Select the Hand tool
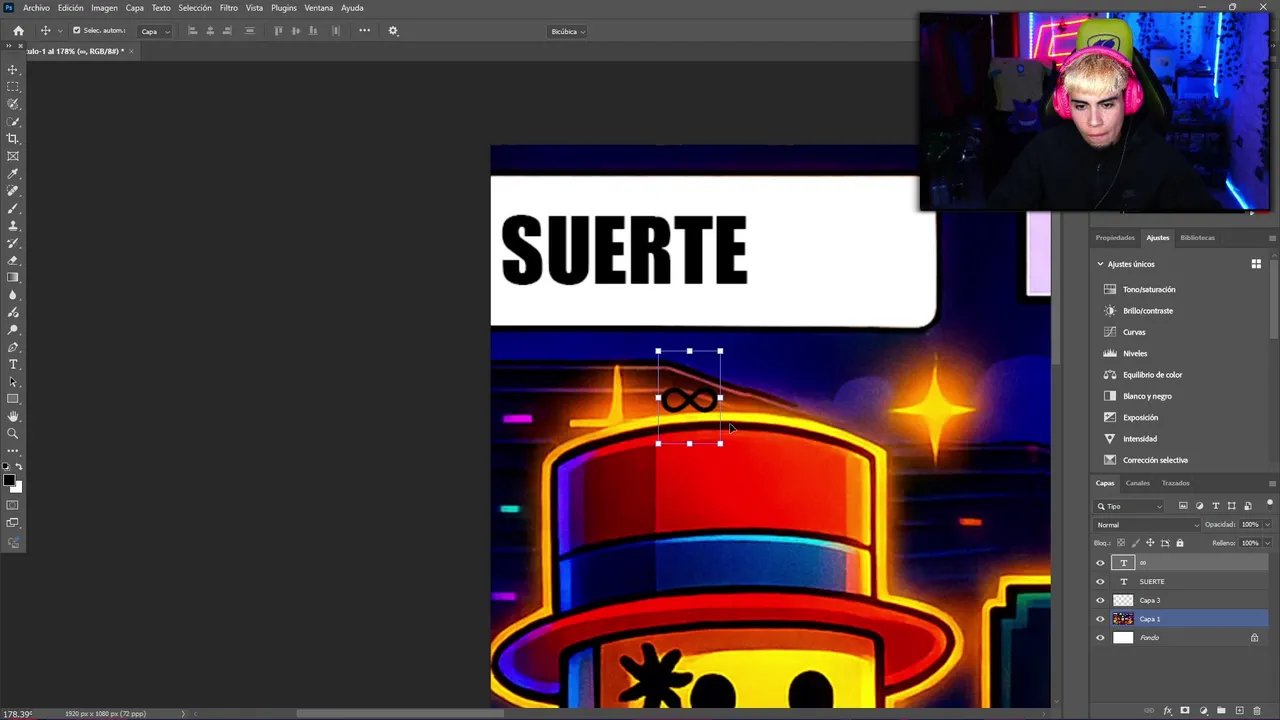 tap(13, 416)
